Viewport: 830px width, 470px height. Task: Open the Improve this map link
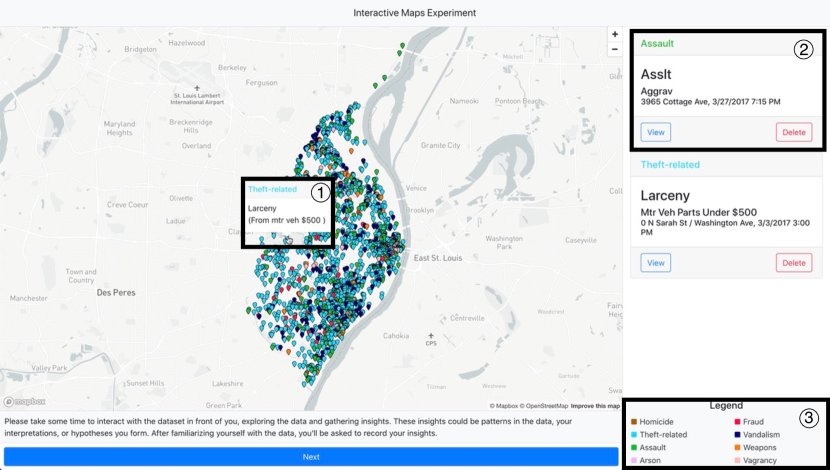(x=595, y=406)
